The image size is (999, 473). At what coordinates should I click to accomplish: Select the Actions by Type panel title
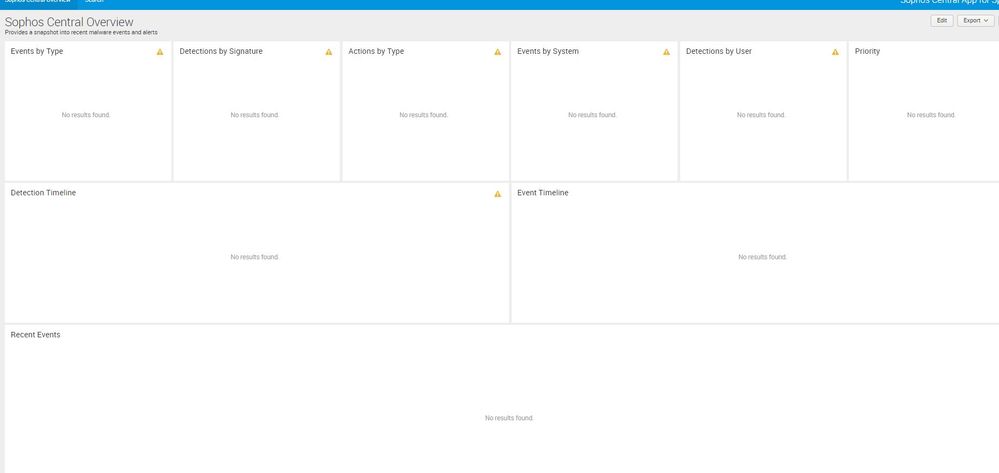tap(376, 52)
